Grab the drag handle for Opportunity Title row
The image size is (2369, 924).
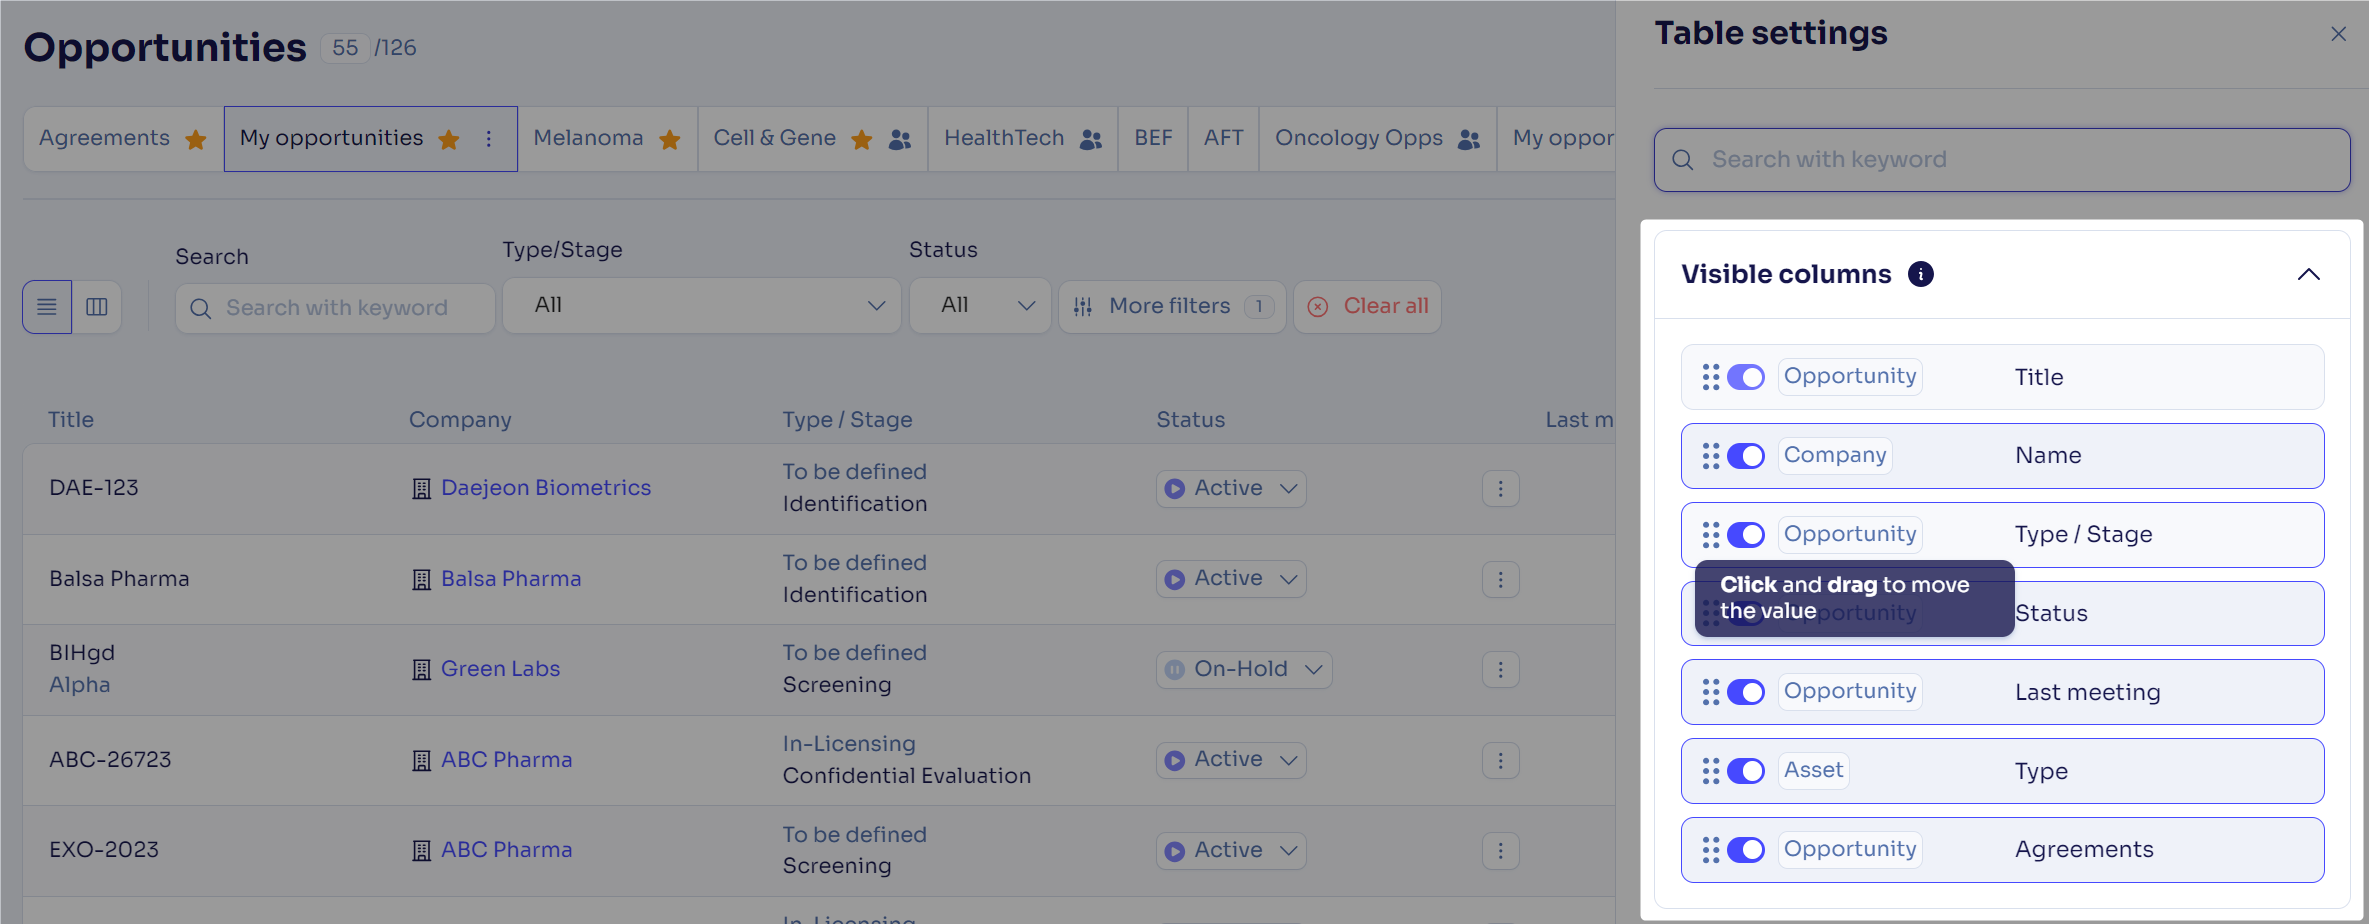tap(1711, 377)
